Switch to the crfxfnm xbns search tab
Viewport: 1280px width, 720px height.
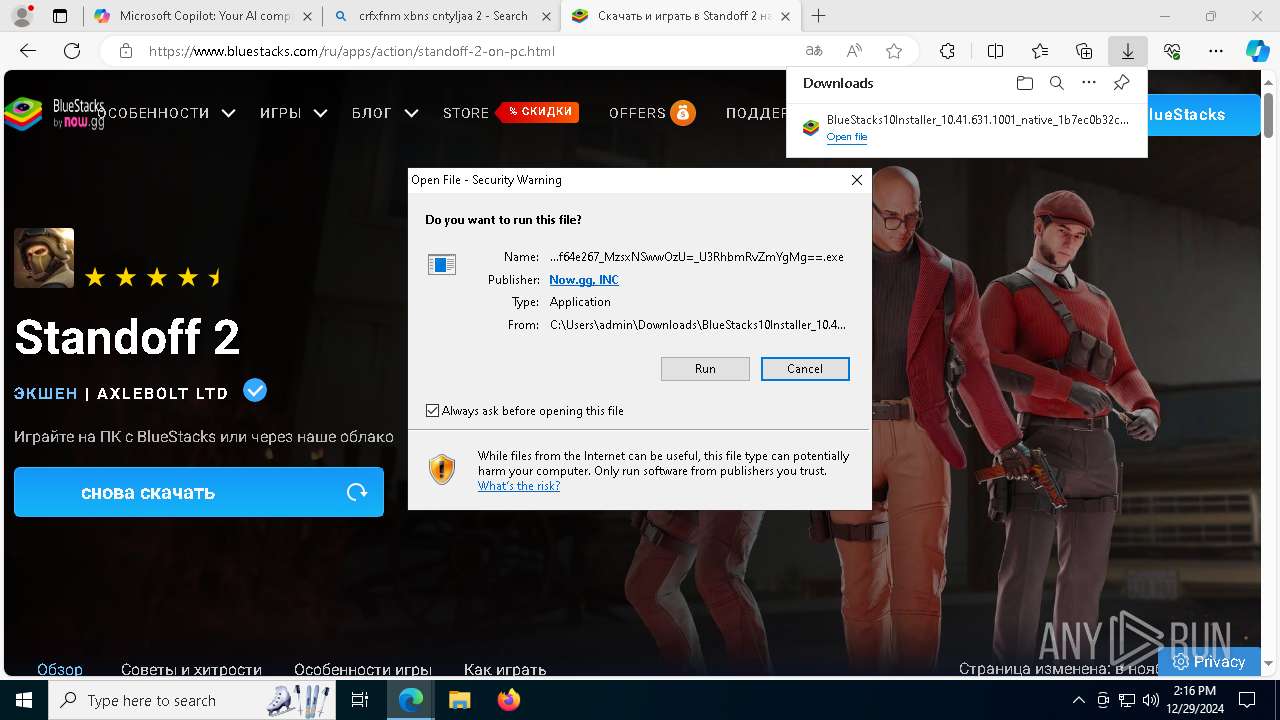pos(441,16)
